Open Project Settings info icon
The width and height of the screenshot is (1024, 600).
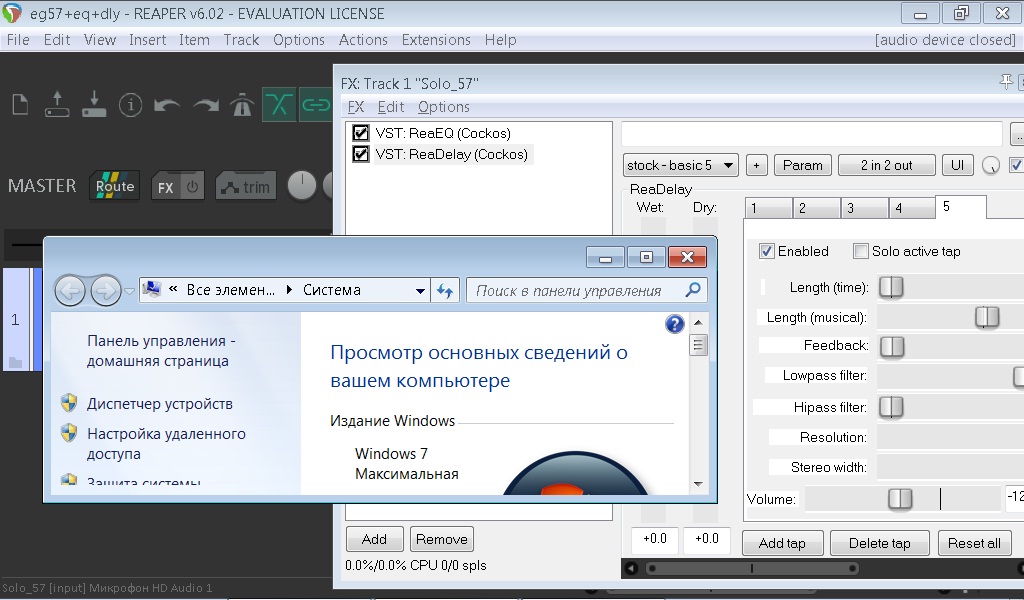point(131,105)
